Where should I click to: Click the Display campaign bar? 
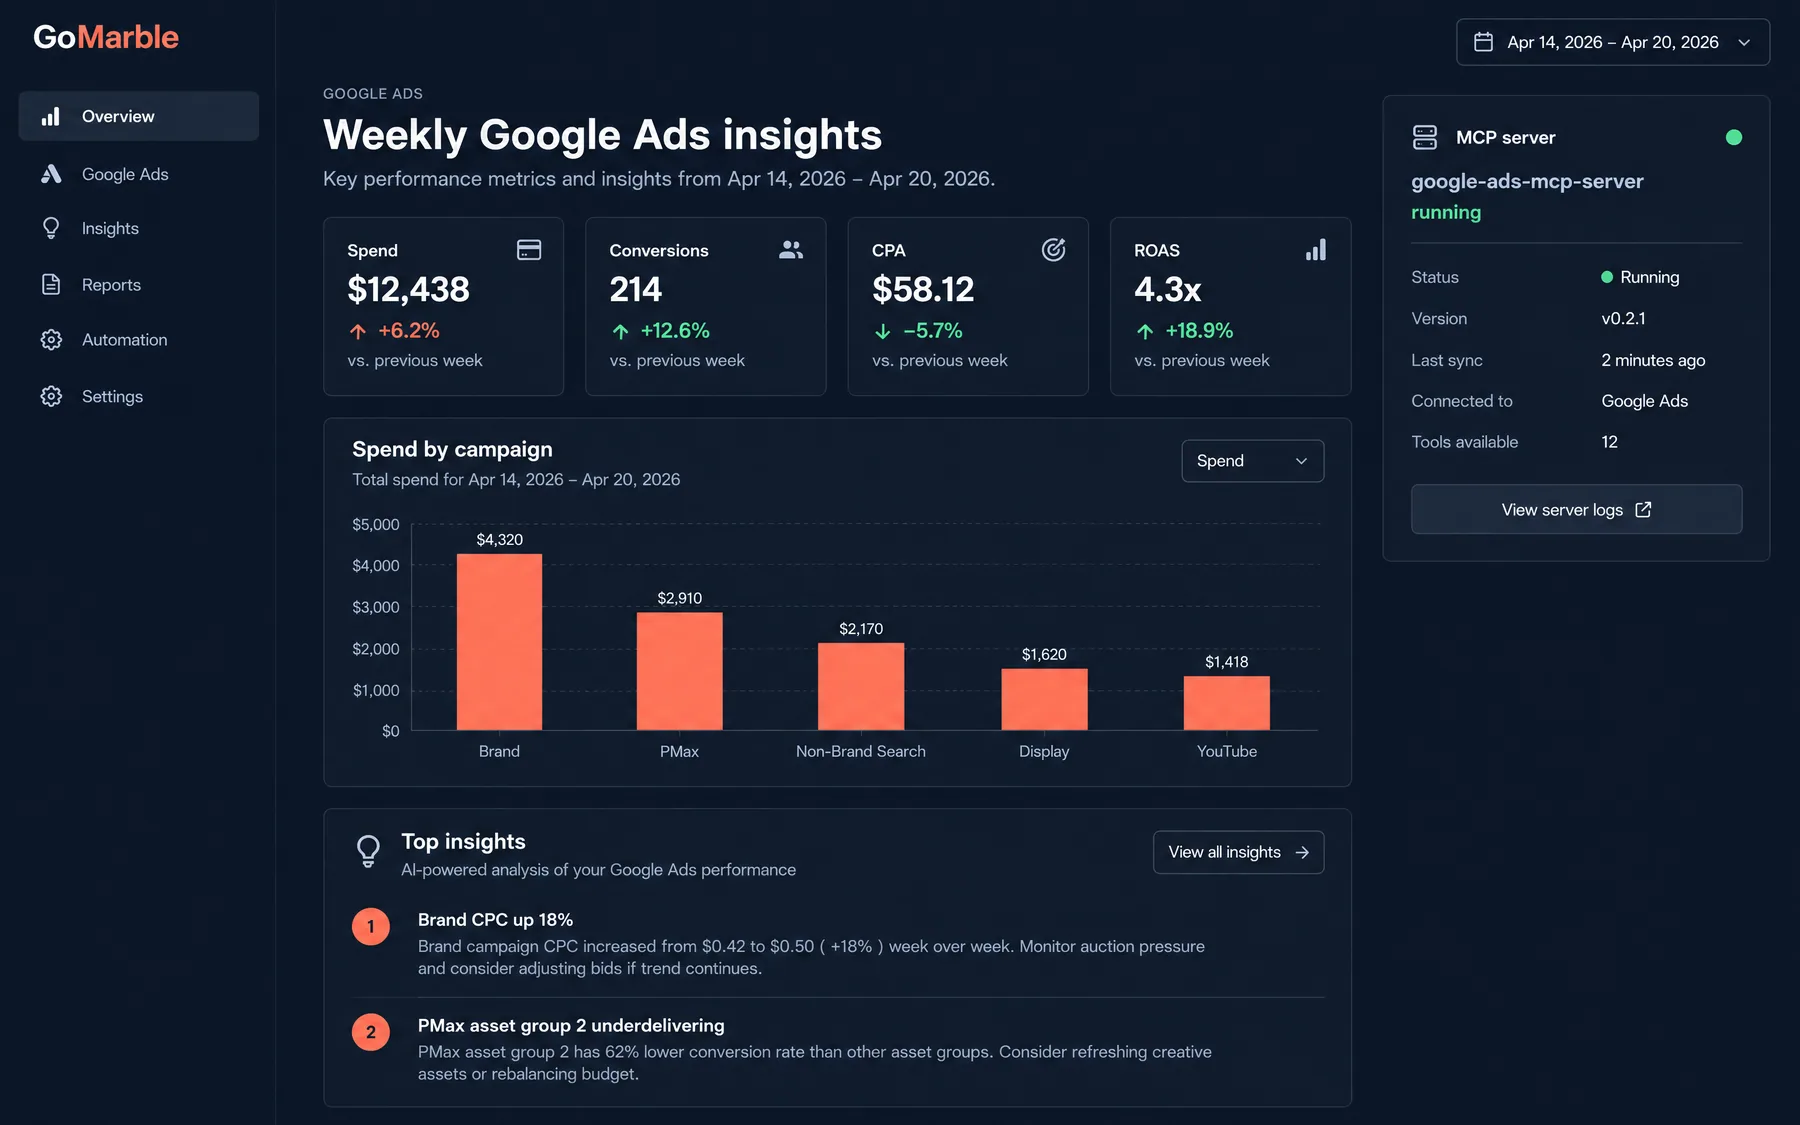point(1044,699)
